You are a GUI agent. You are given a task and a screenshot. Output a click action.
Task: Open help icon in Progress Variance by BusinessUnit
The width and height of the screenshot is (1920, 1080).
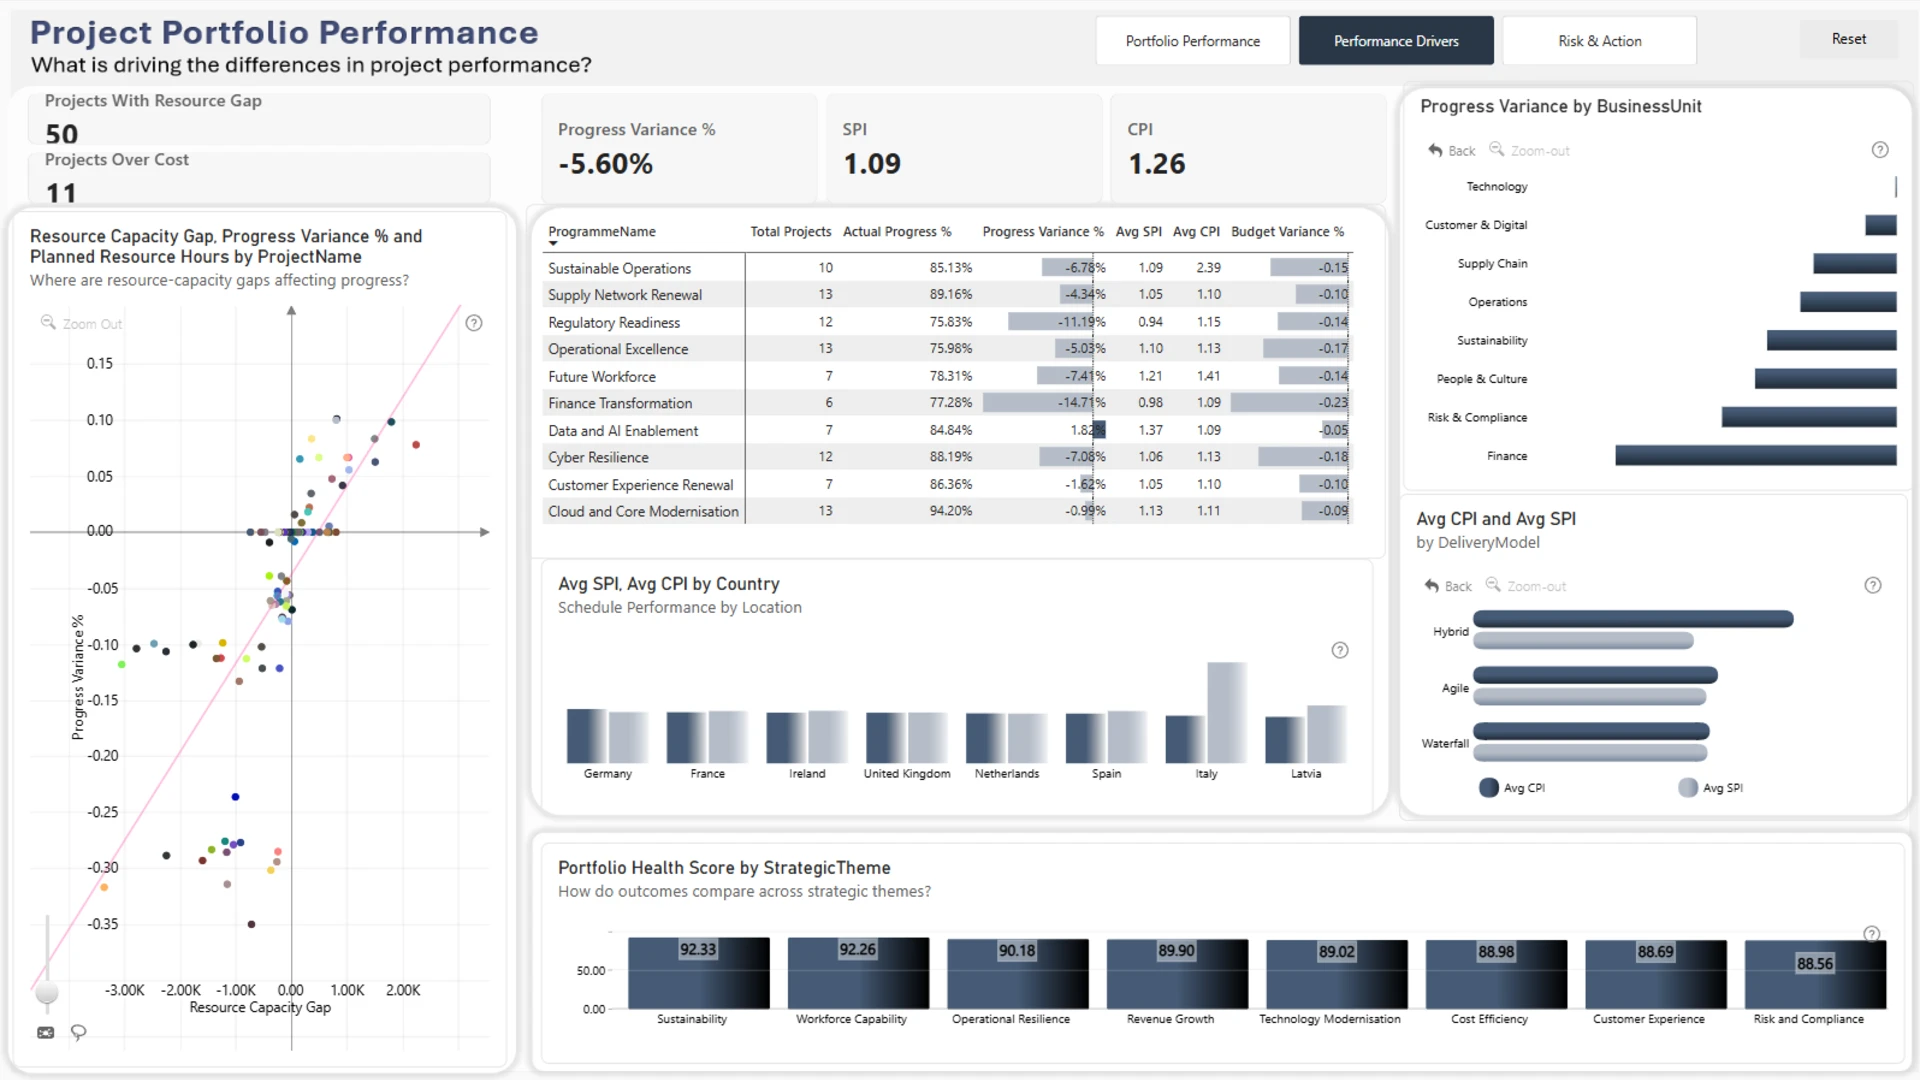[1880, 150]
